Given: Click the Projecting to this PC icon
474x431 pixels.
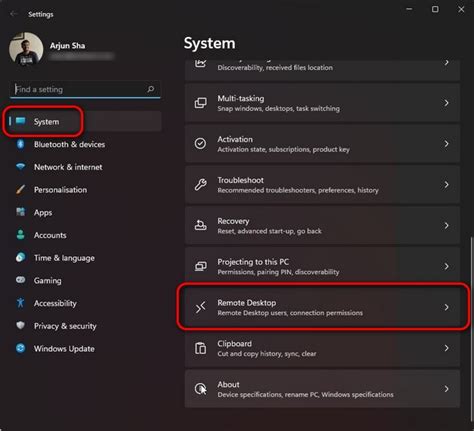Looking at the screenshot, I should point(200,266).
